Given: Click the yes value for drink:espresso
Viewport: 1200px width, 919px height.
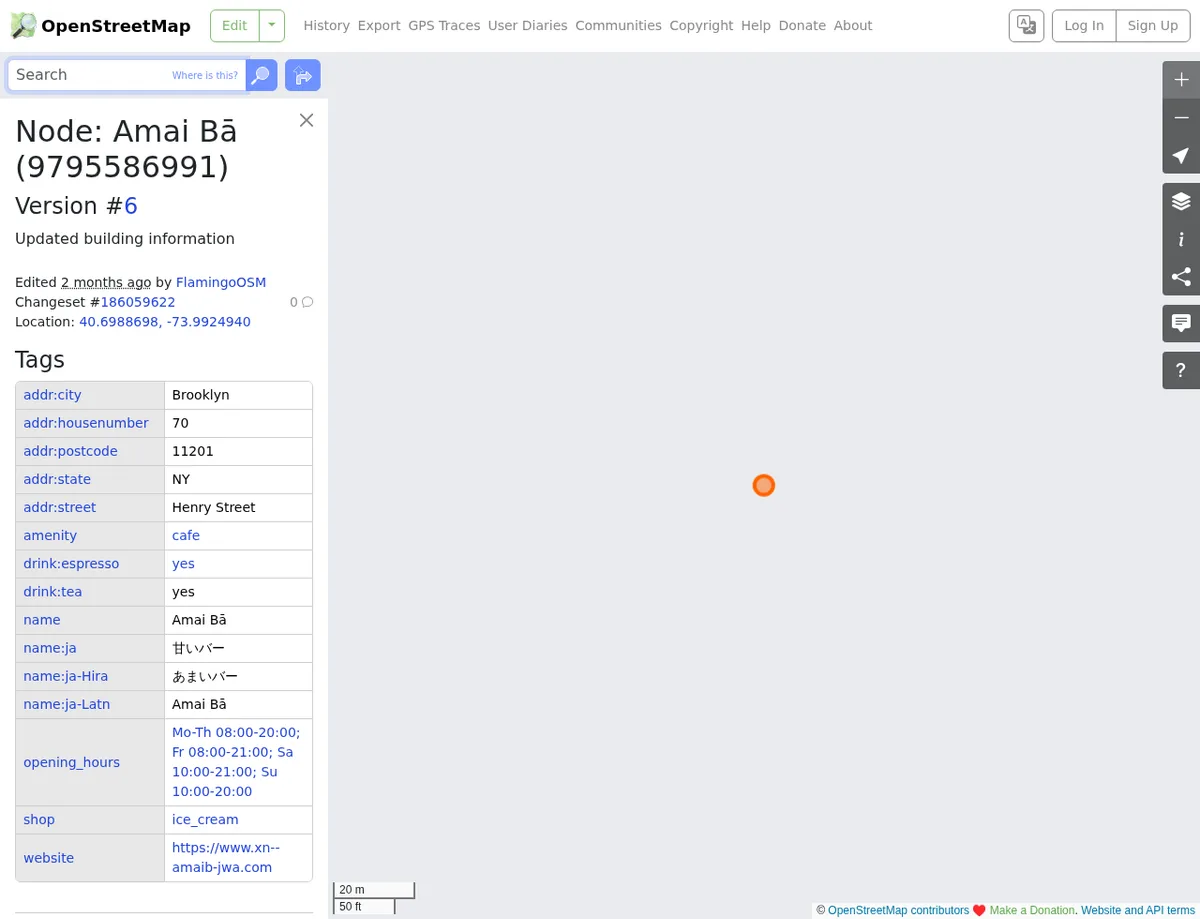Looking at the screenshot, I should pos(183,563).
